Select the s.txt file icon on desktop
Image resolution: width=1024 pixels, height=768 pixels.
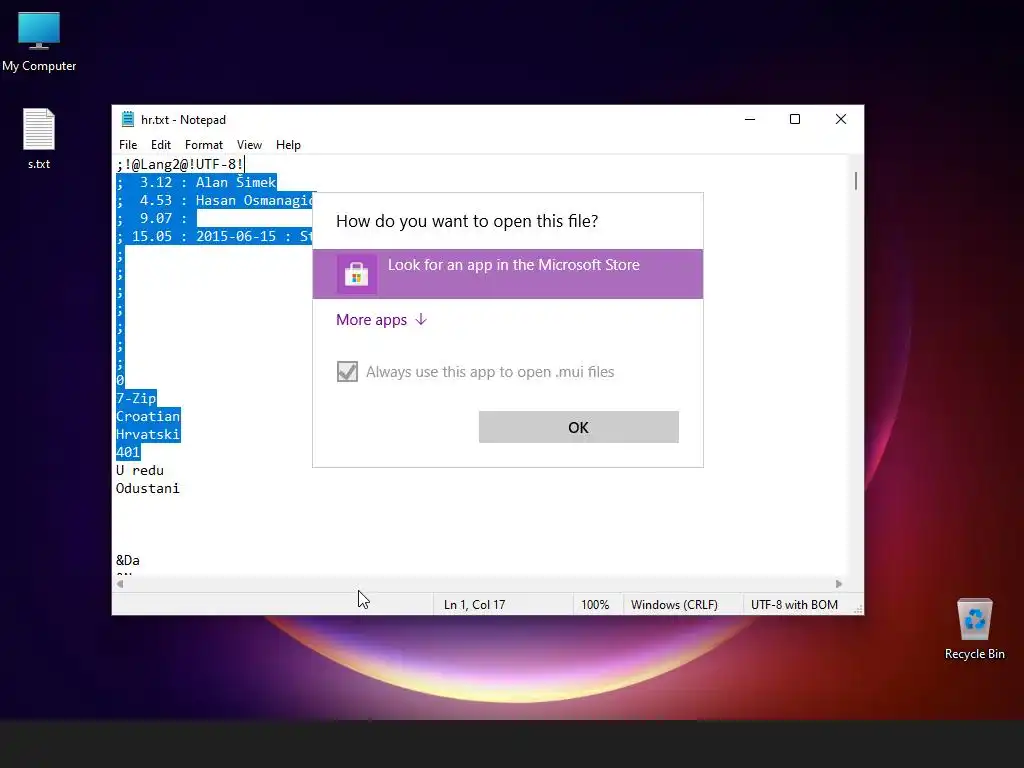[x=39, y=138]
